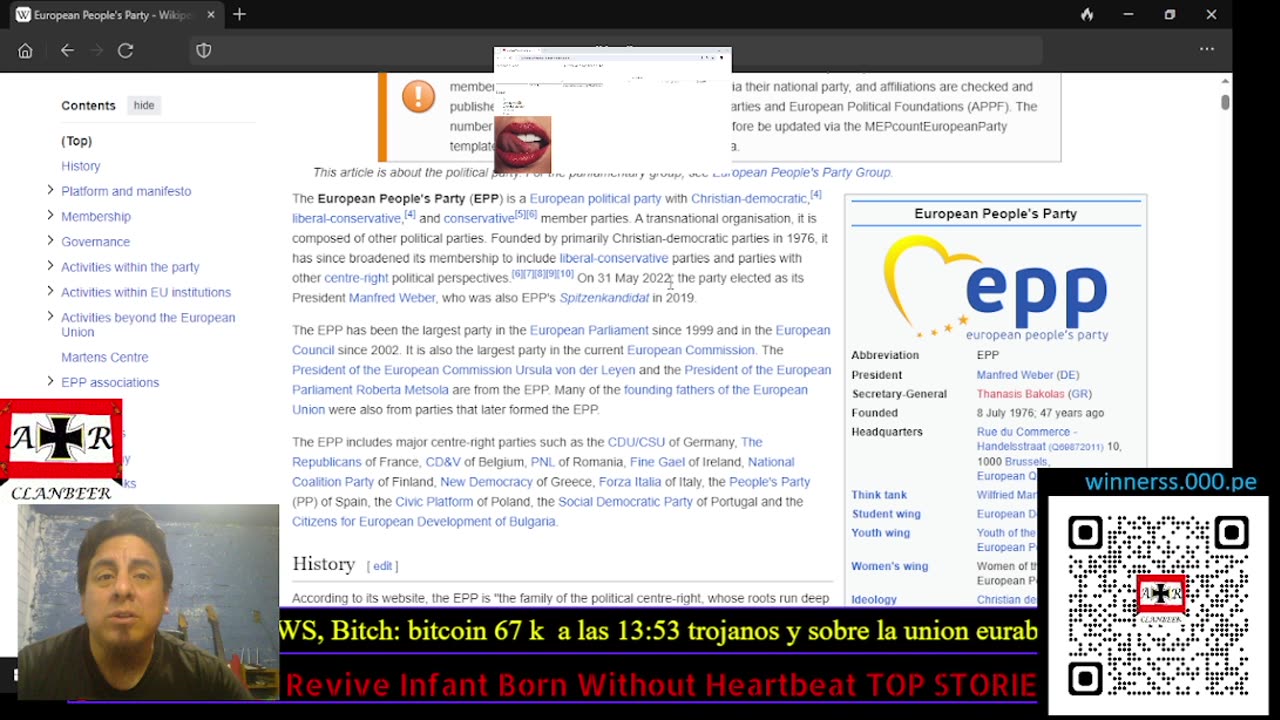1280x720 pixels.
Task: Open Governance contents link
Action: 95,241
